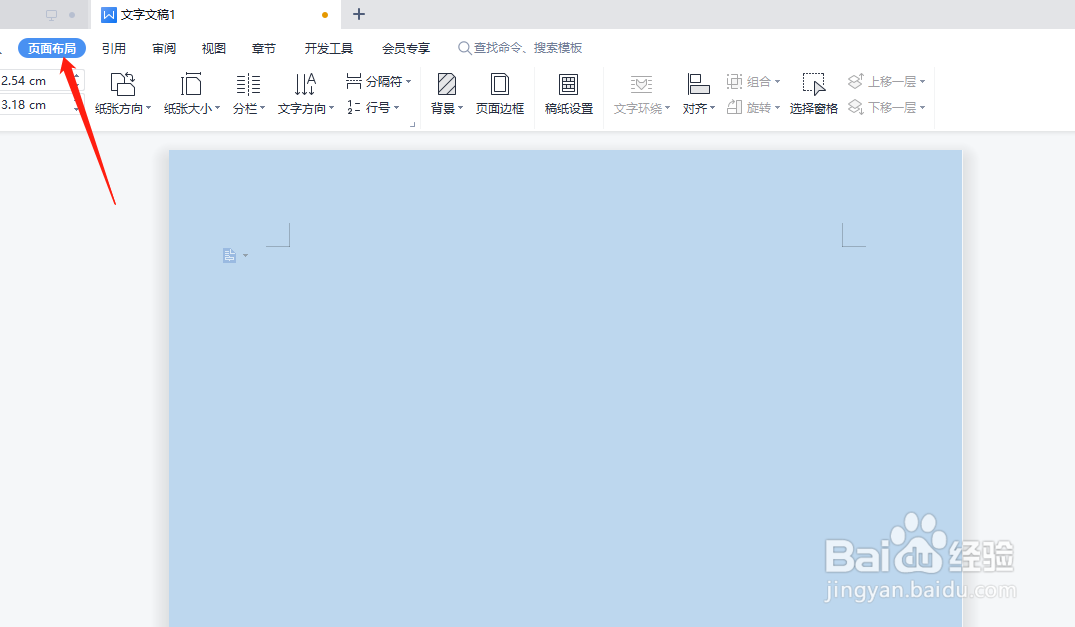The image size is (1075, 627).
Task: Select the 文字文稿1 document tab
Action: (x=216, y=14)
